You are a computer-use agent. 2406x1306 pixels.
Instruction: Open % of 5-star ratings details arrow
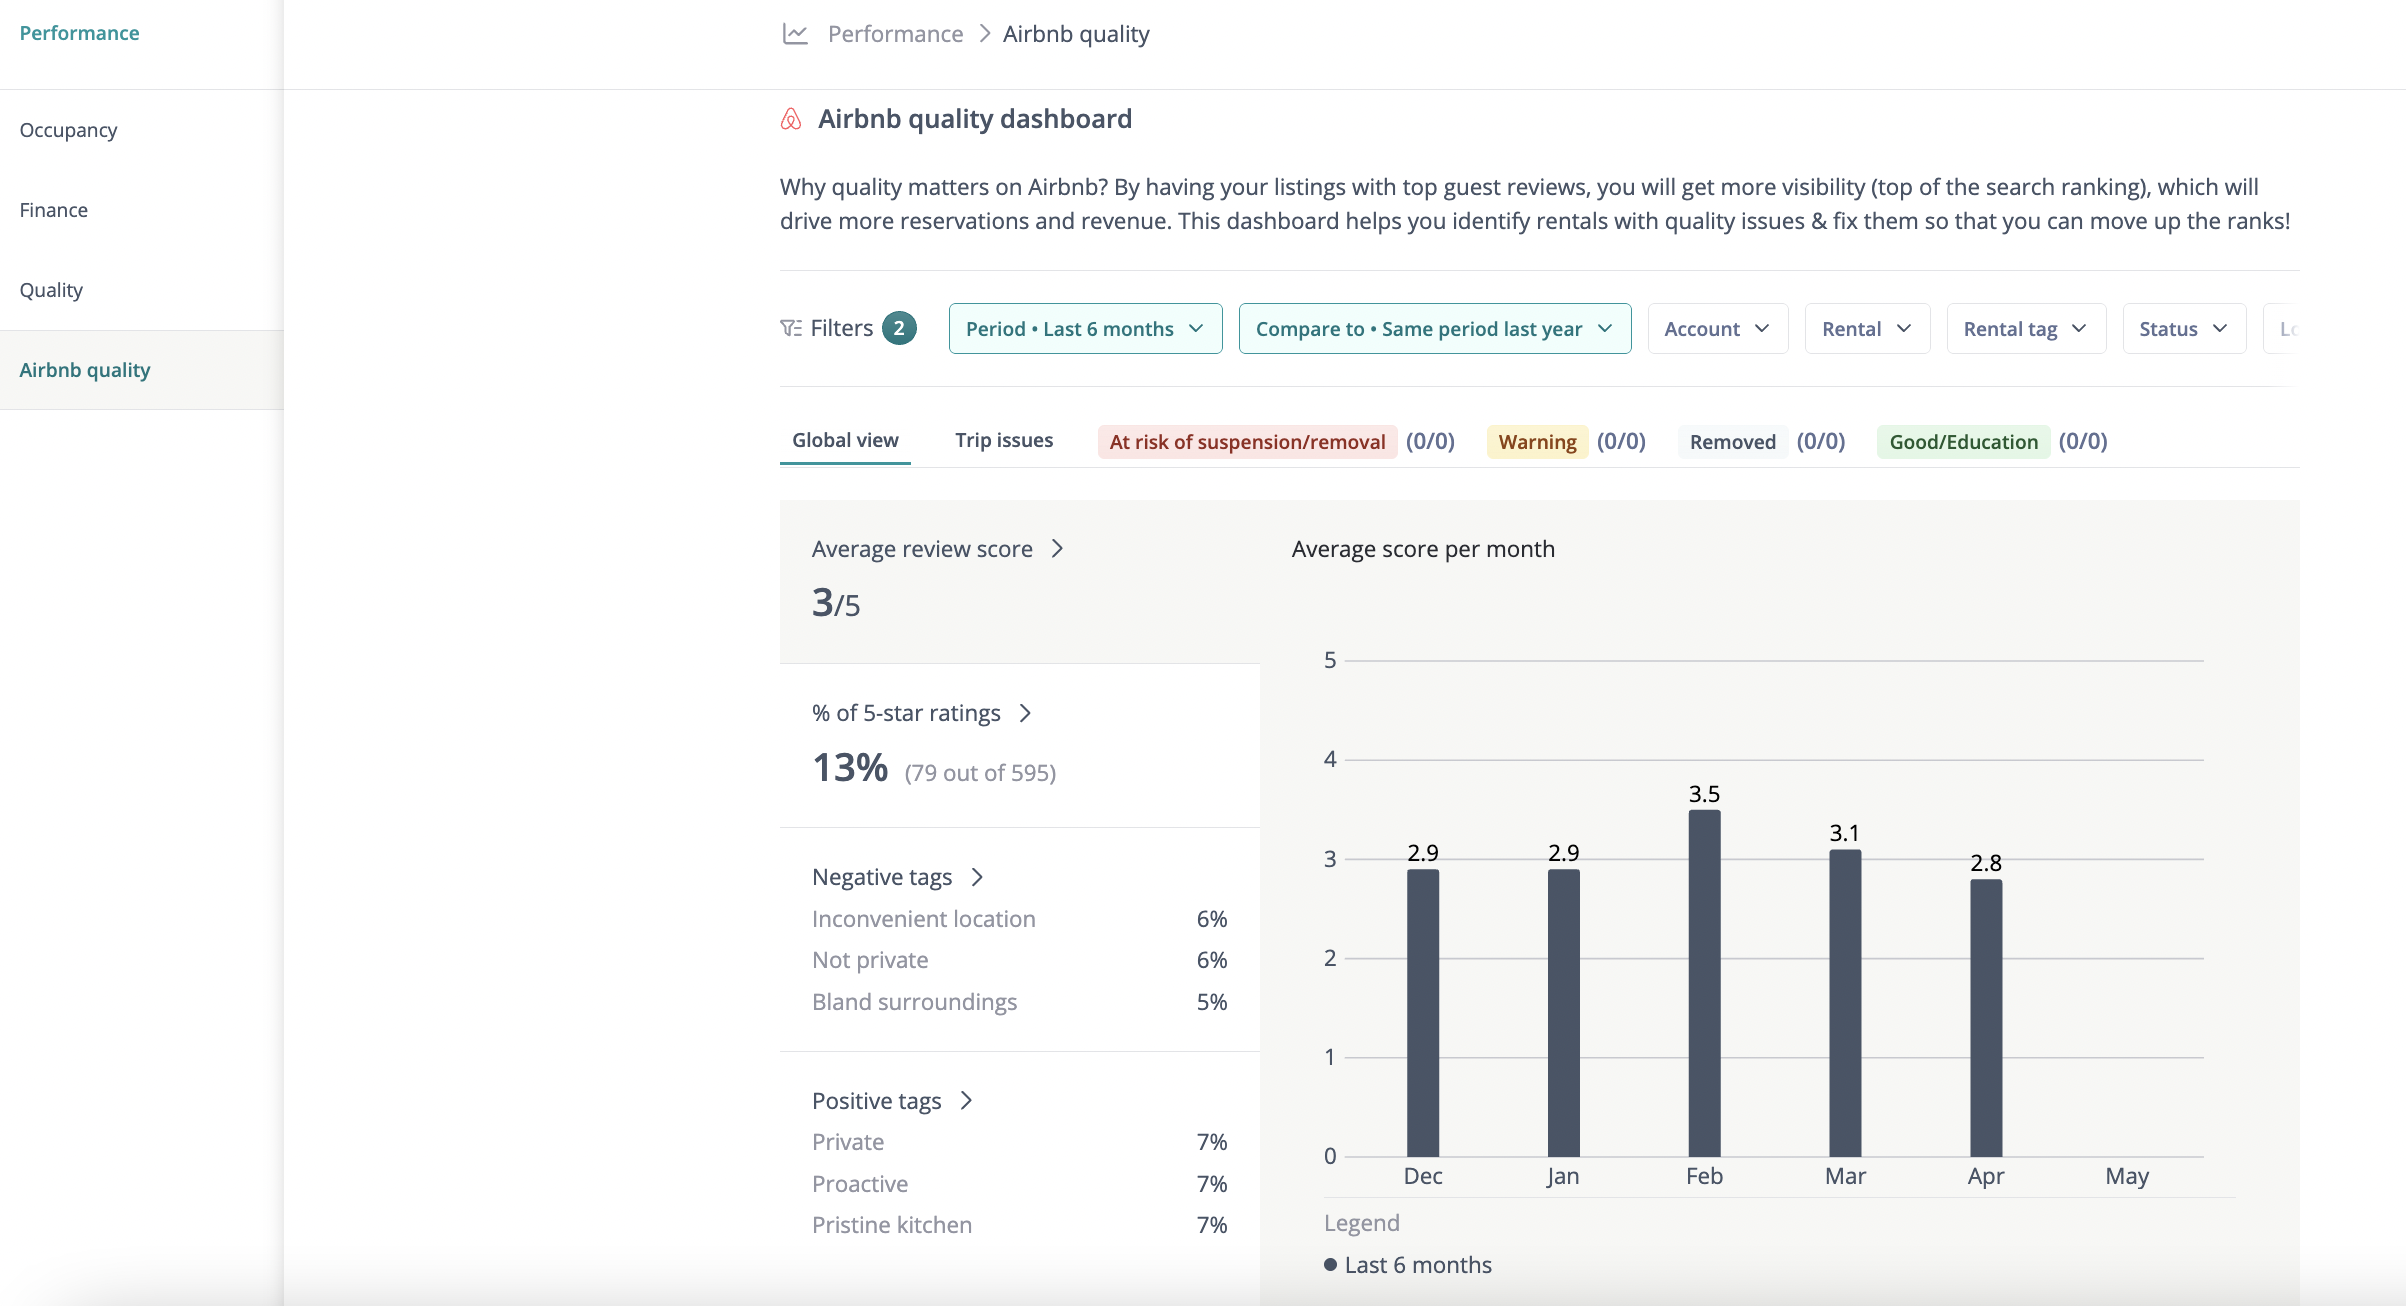1025,713
